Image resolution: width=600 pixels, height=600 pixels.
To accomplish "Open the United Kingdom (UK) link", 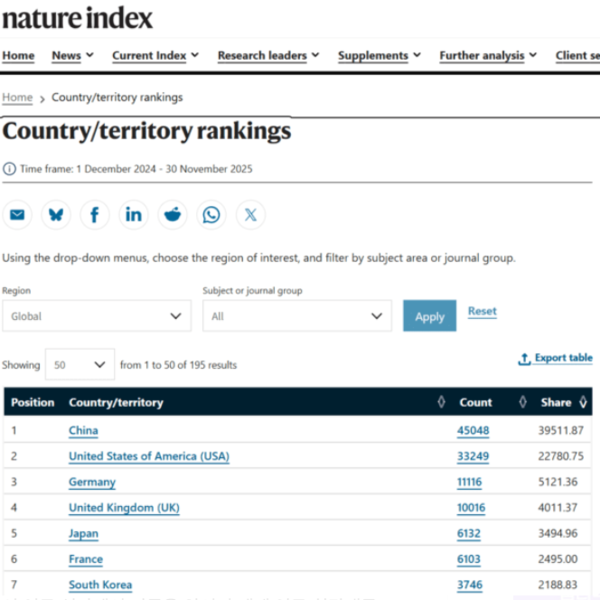I will pos(124,508).
